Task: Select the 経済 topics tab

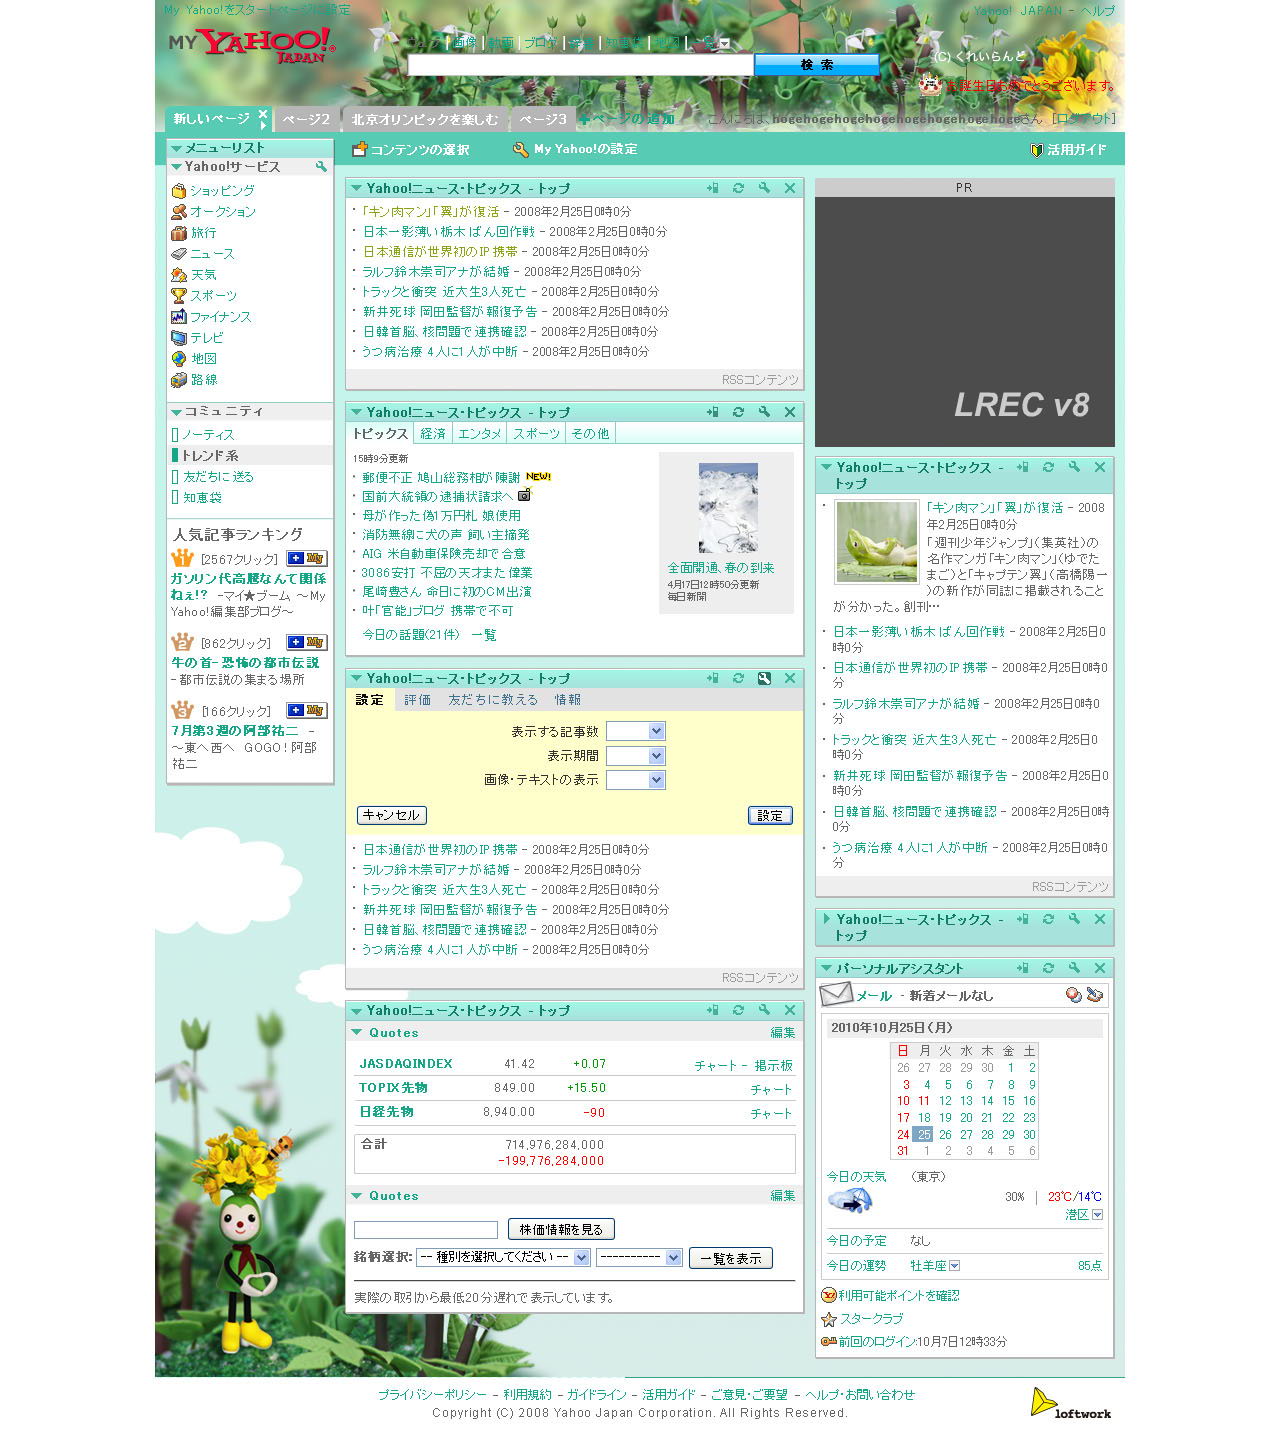Action: (433, 434)
